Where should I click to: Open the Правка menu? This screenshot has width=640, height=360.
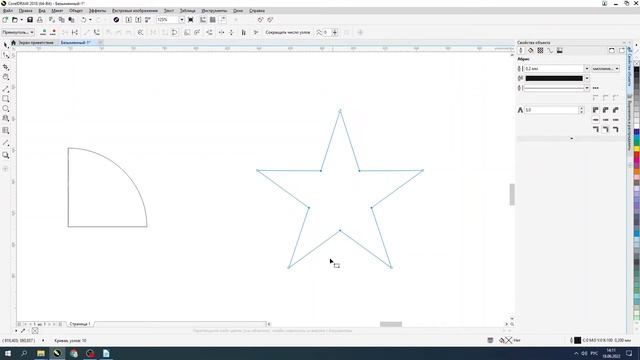click(25, 11)
